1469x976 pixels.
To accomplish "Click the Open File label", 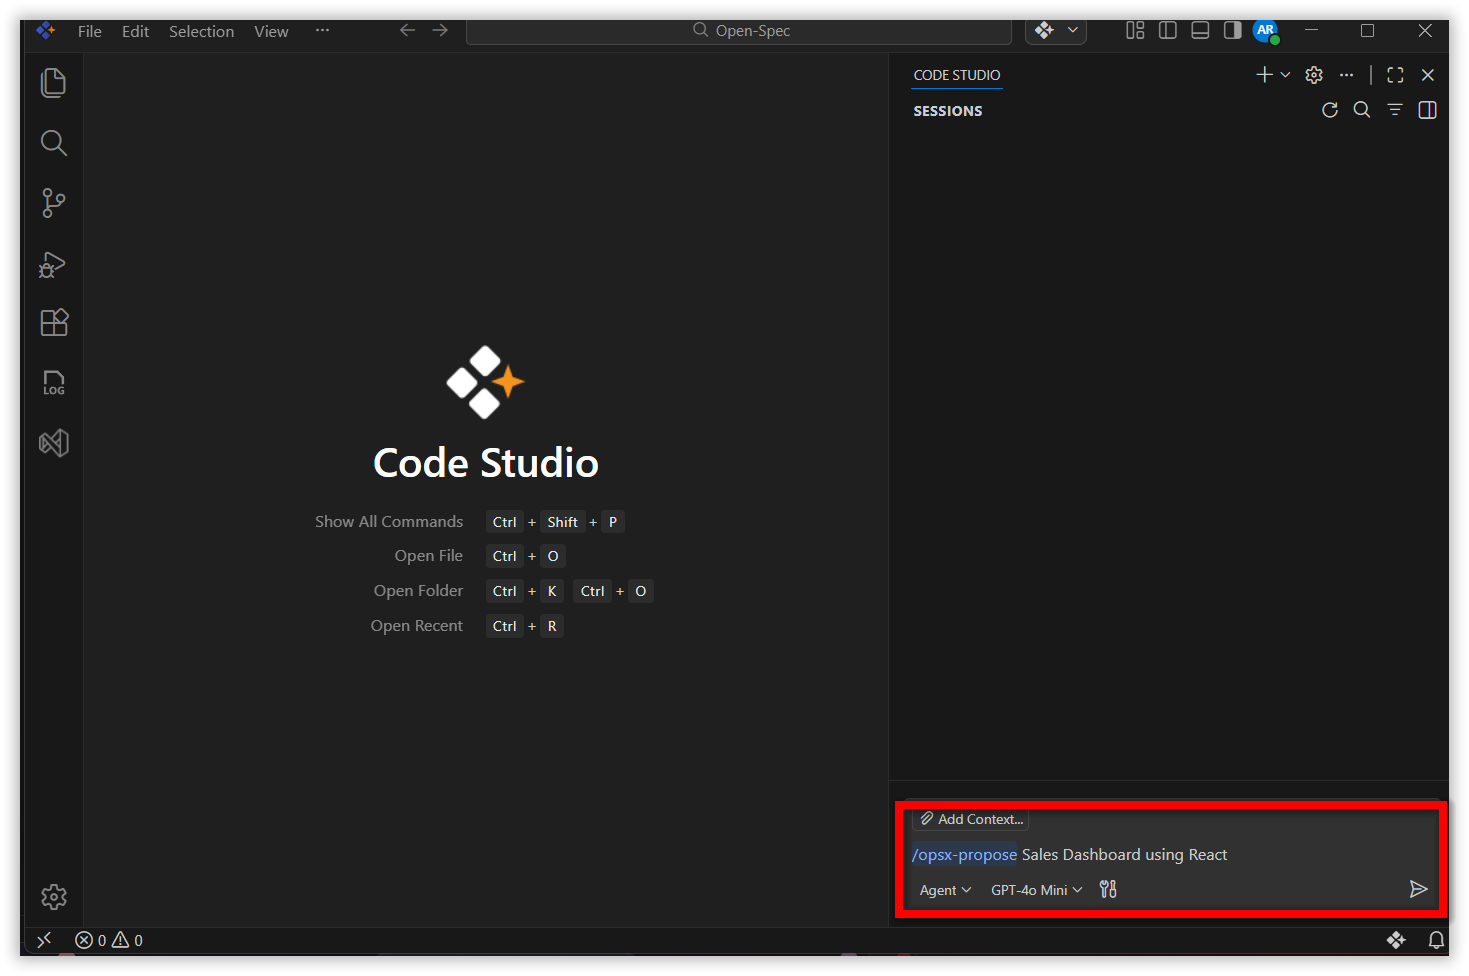I will [x=429, y=556].
